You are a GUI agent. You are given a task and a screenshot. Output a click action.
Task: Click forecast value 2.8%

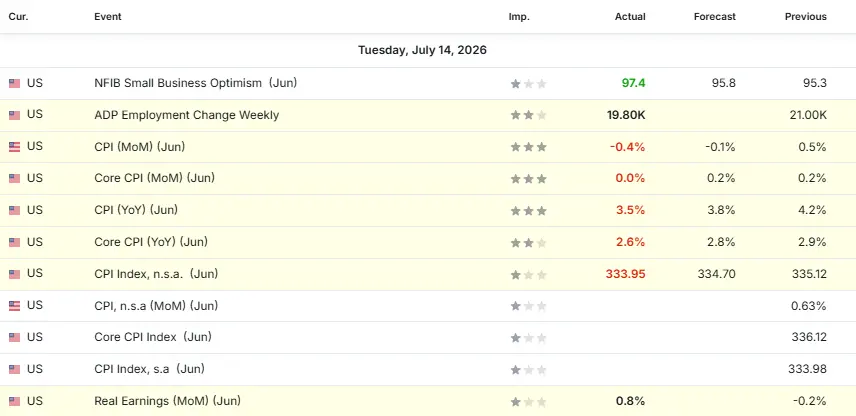point(721,241)
